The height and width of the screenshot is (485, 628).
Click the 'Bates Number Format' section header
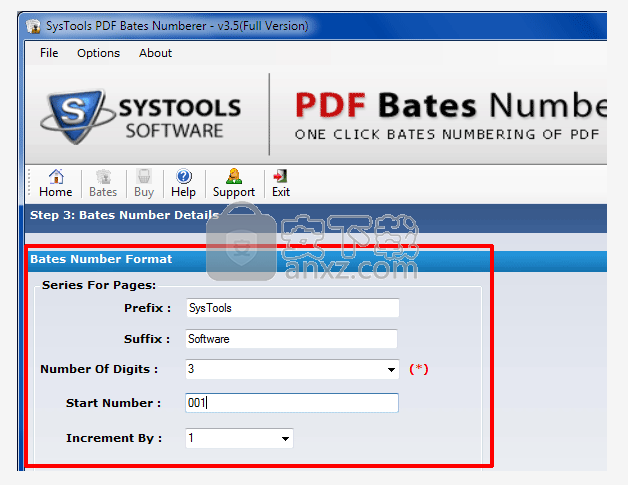click(101, 259)
